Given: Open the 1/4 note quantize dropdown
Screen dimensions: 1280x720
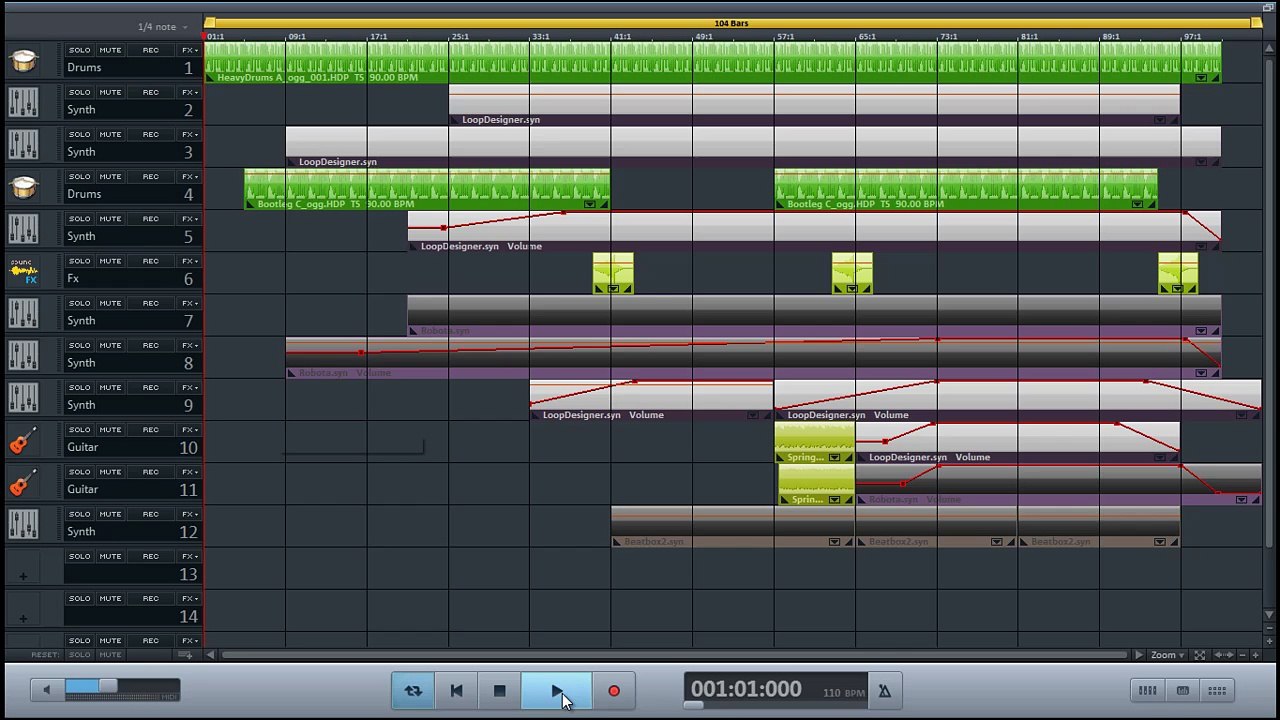Looking at the screenshot, I should (x=164, y=26).
